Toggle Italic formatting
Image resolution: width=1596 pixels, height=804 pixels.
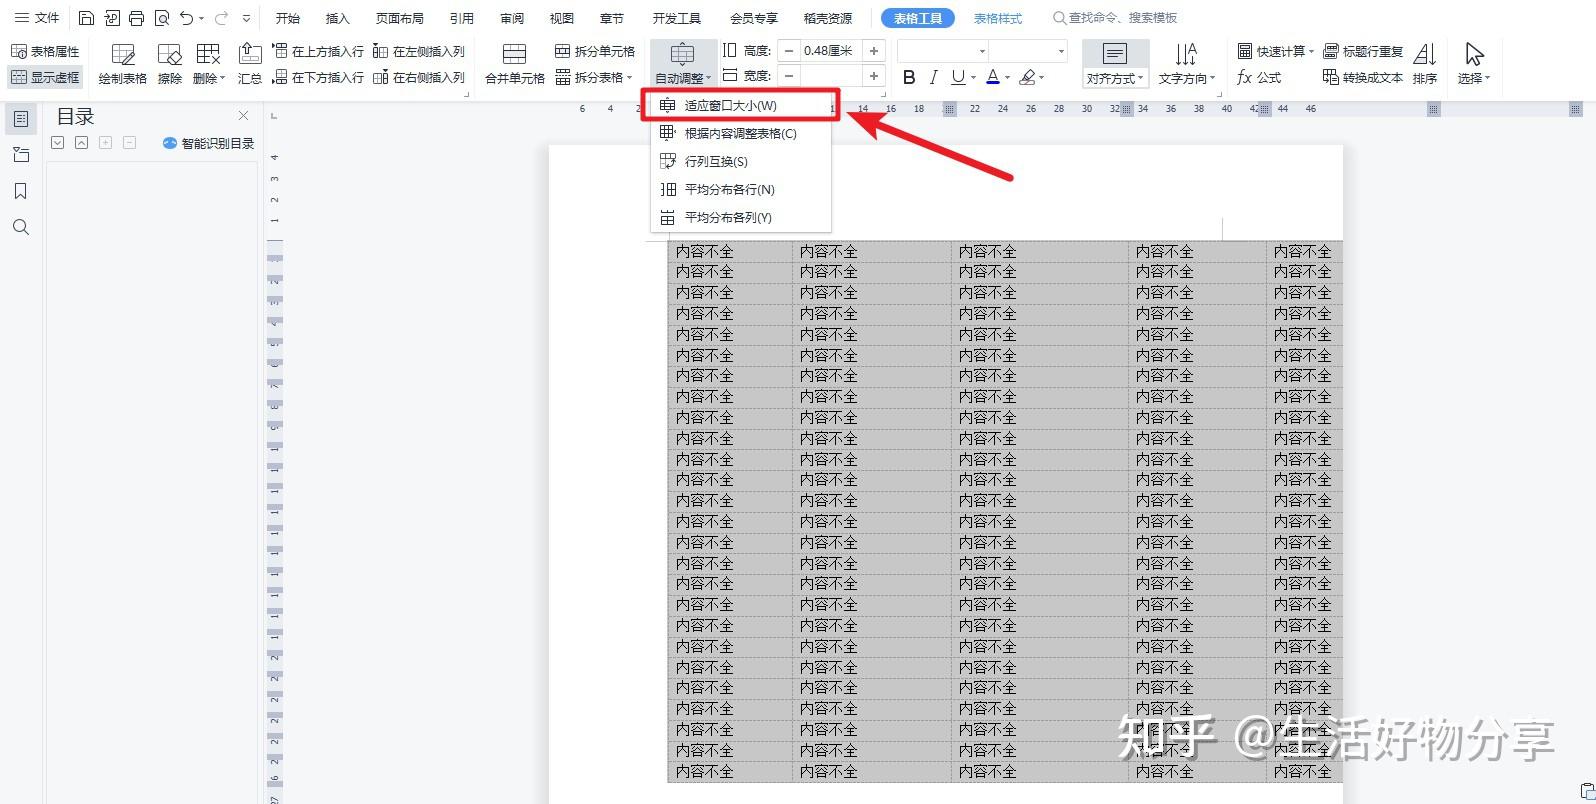pos(933,77)
